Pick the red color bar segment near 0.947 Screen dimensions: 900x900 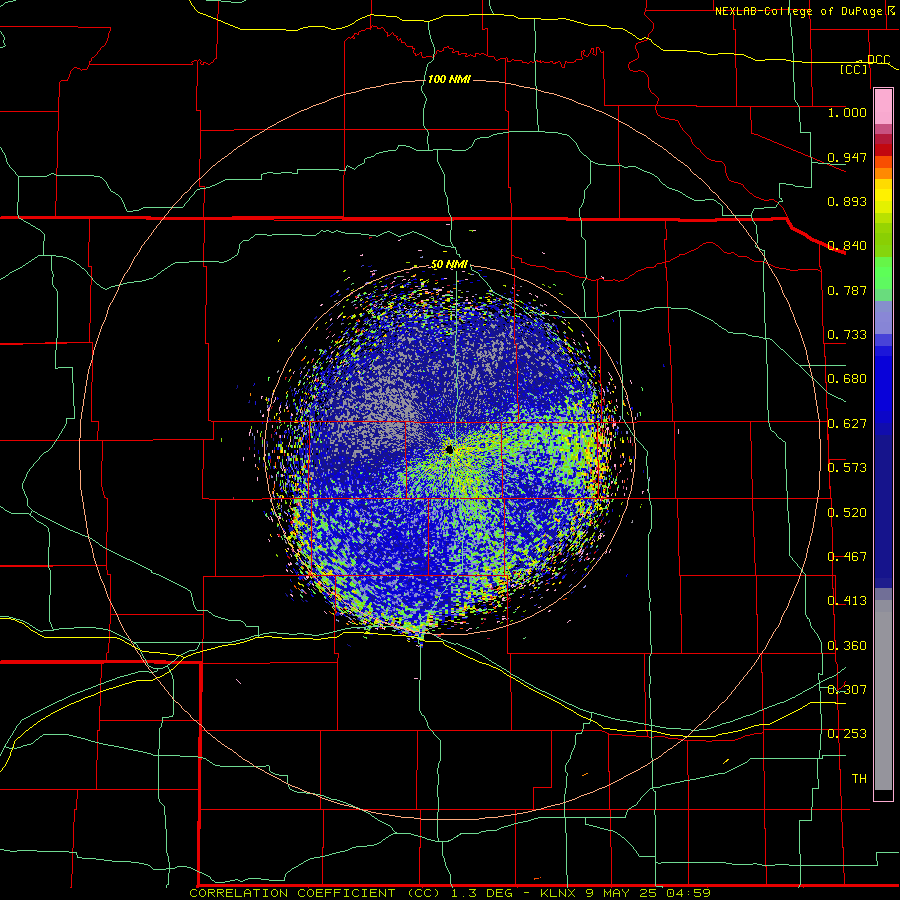coord(883,150)
